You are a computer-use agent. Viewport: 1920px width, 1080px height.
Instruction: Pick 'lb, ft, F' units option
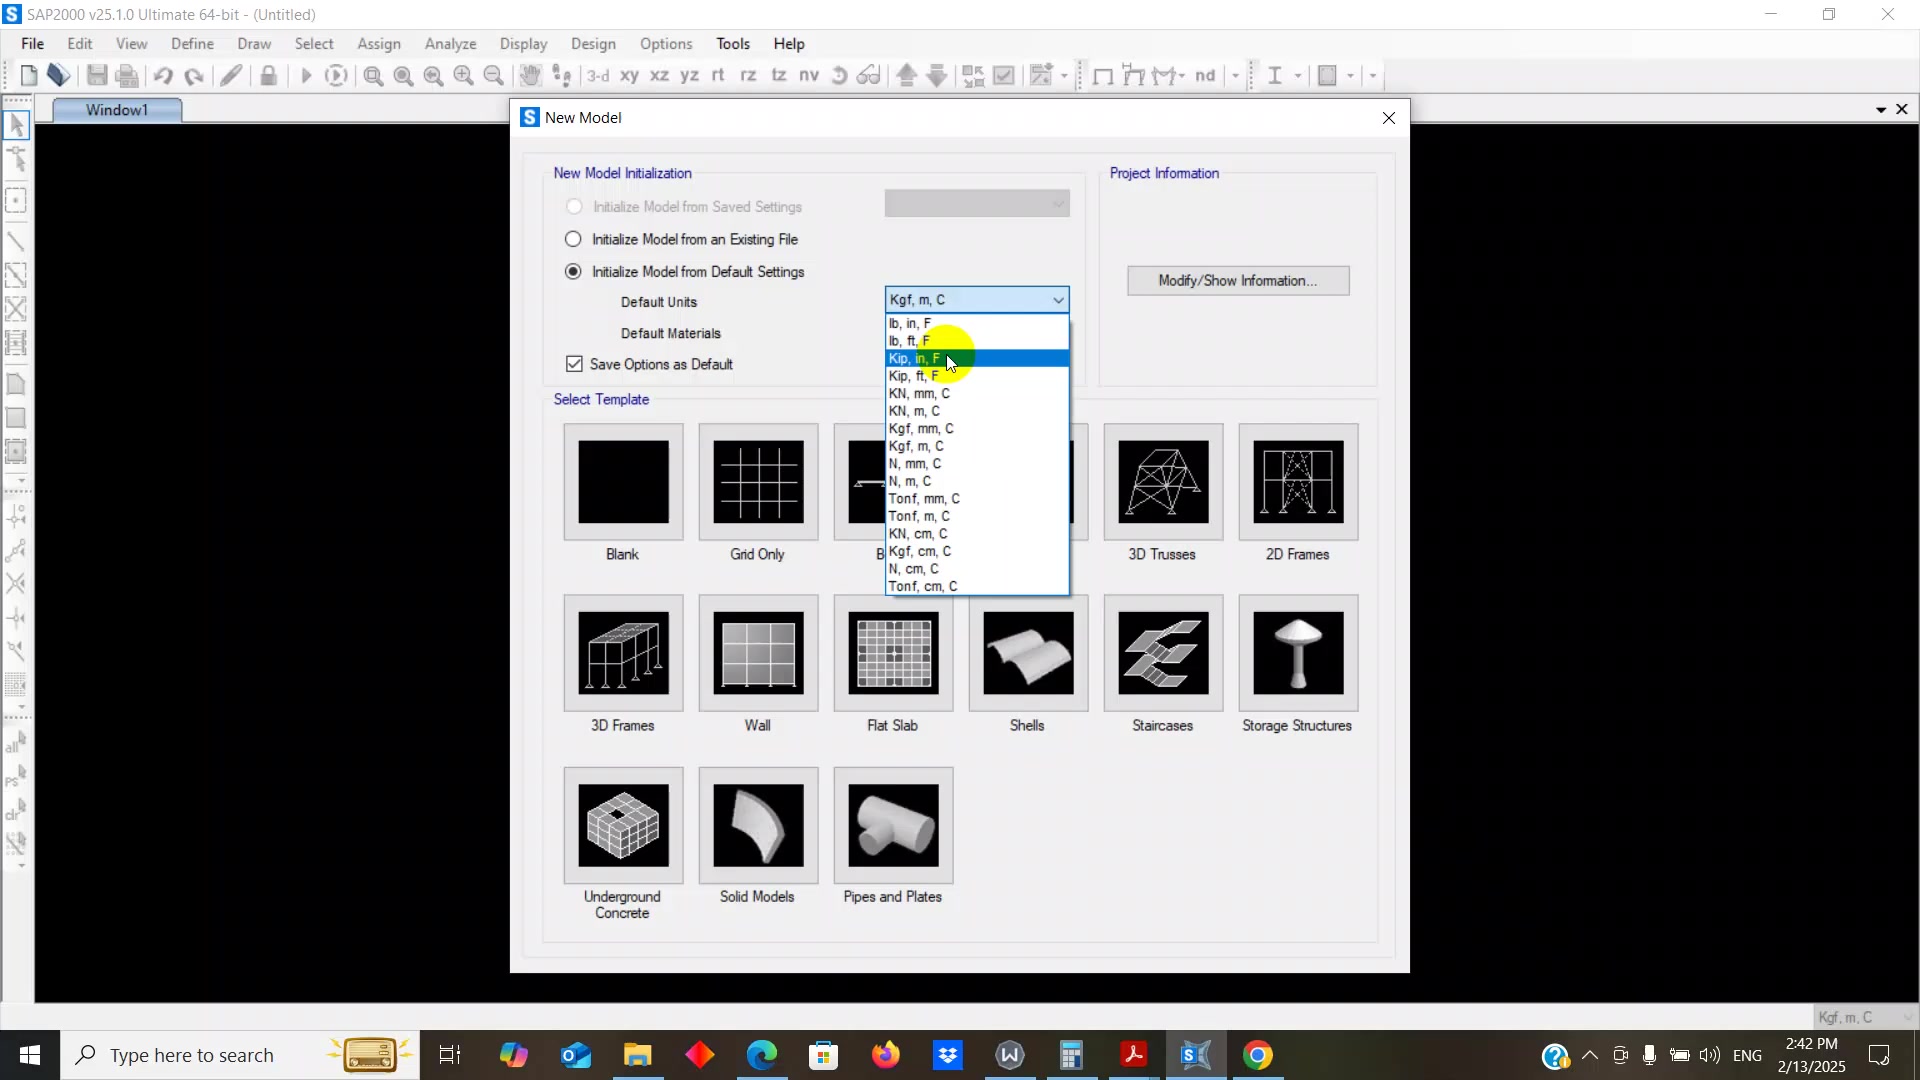click(x=977, y=341)
